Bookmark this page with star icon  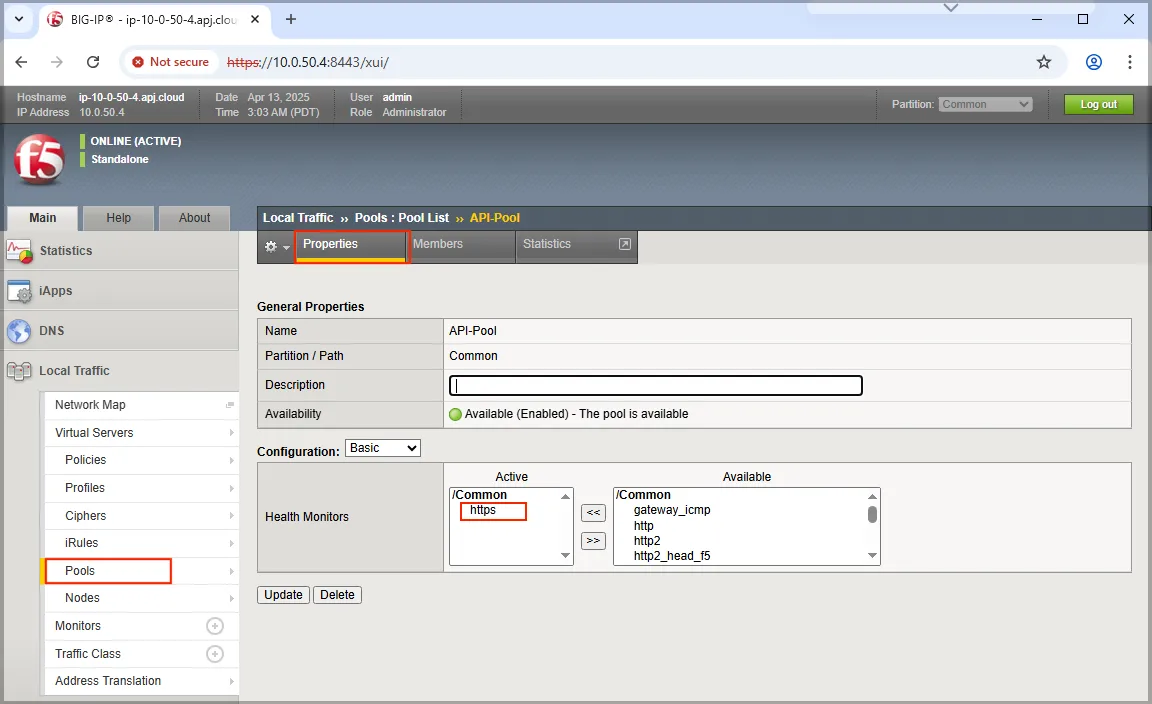pyautogui.click(x=1044, y=62)
